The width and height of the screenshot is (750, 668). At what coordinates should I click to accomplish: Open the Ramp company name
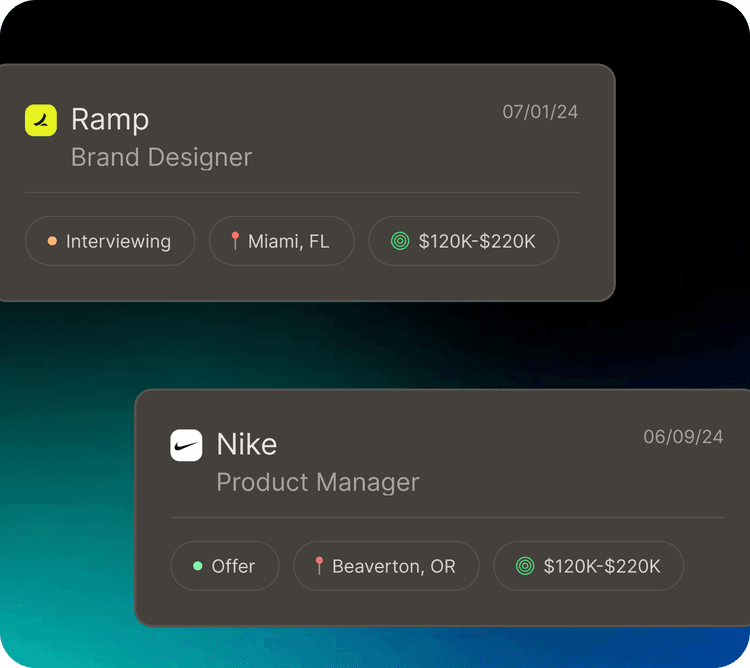(x=110, y=120)
